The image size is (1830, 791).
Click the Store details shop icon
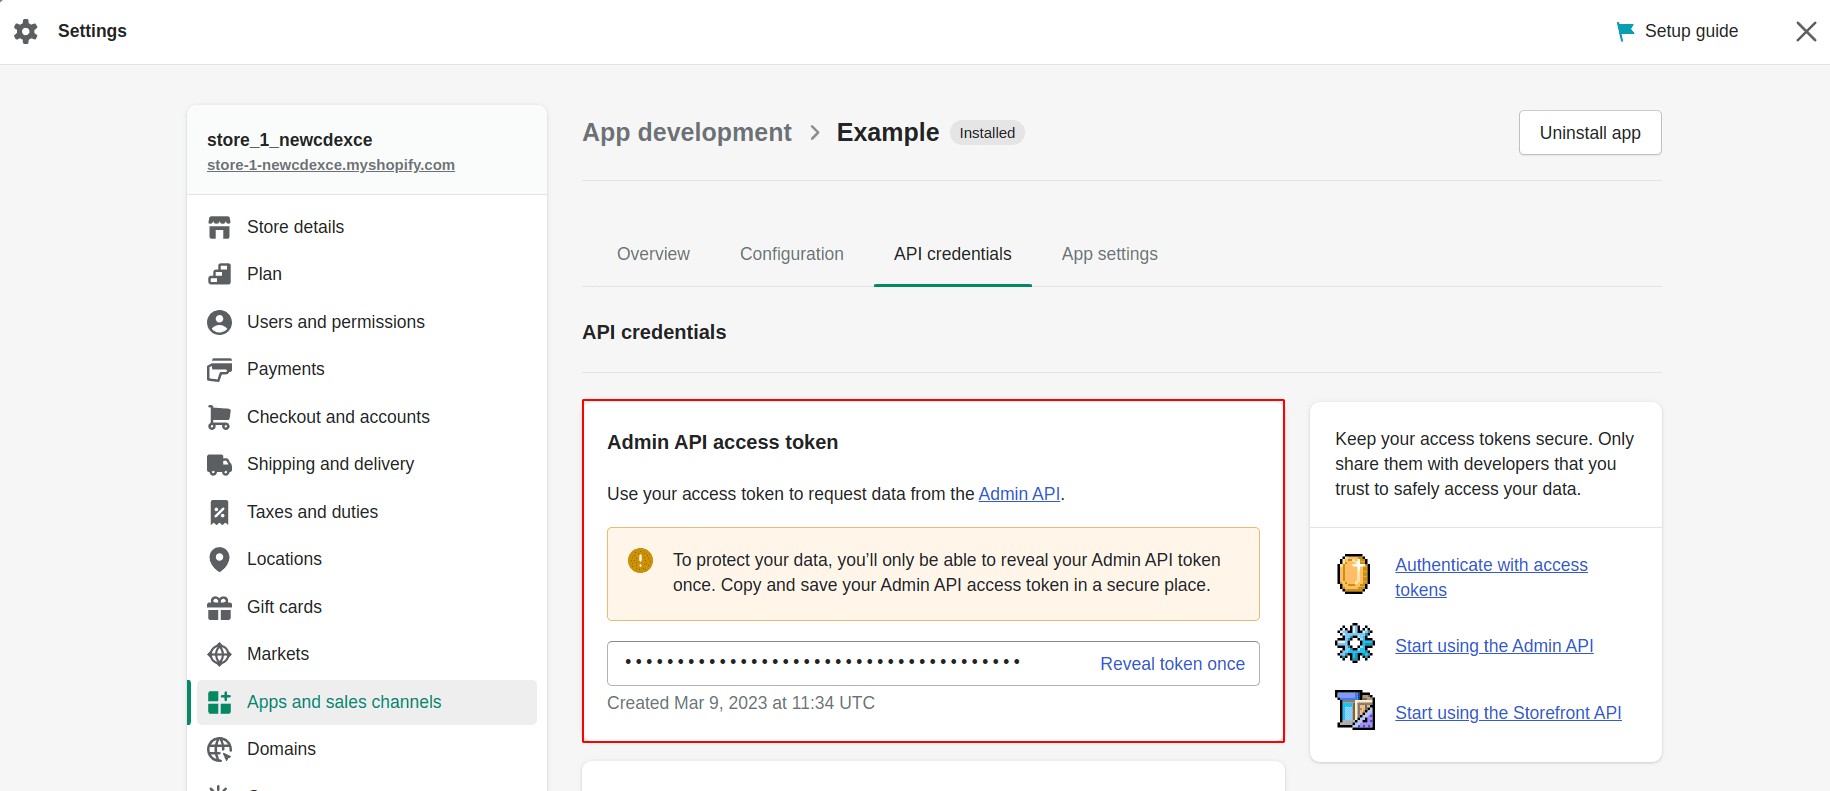pyautogui.click(x=219, y=227)
